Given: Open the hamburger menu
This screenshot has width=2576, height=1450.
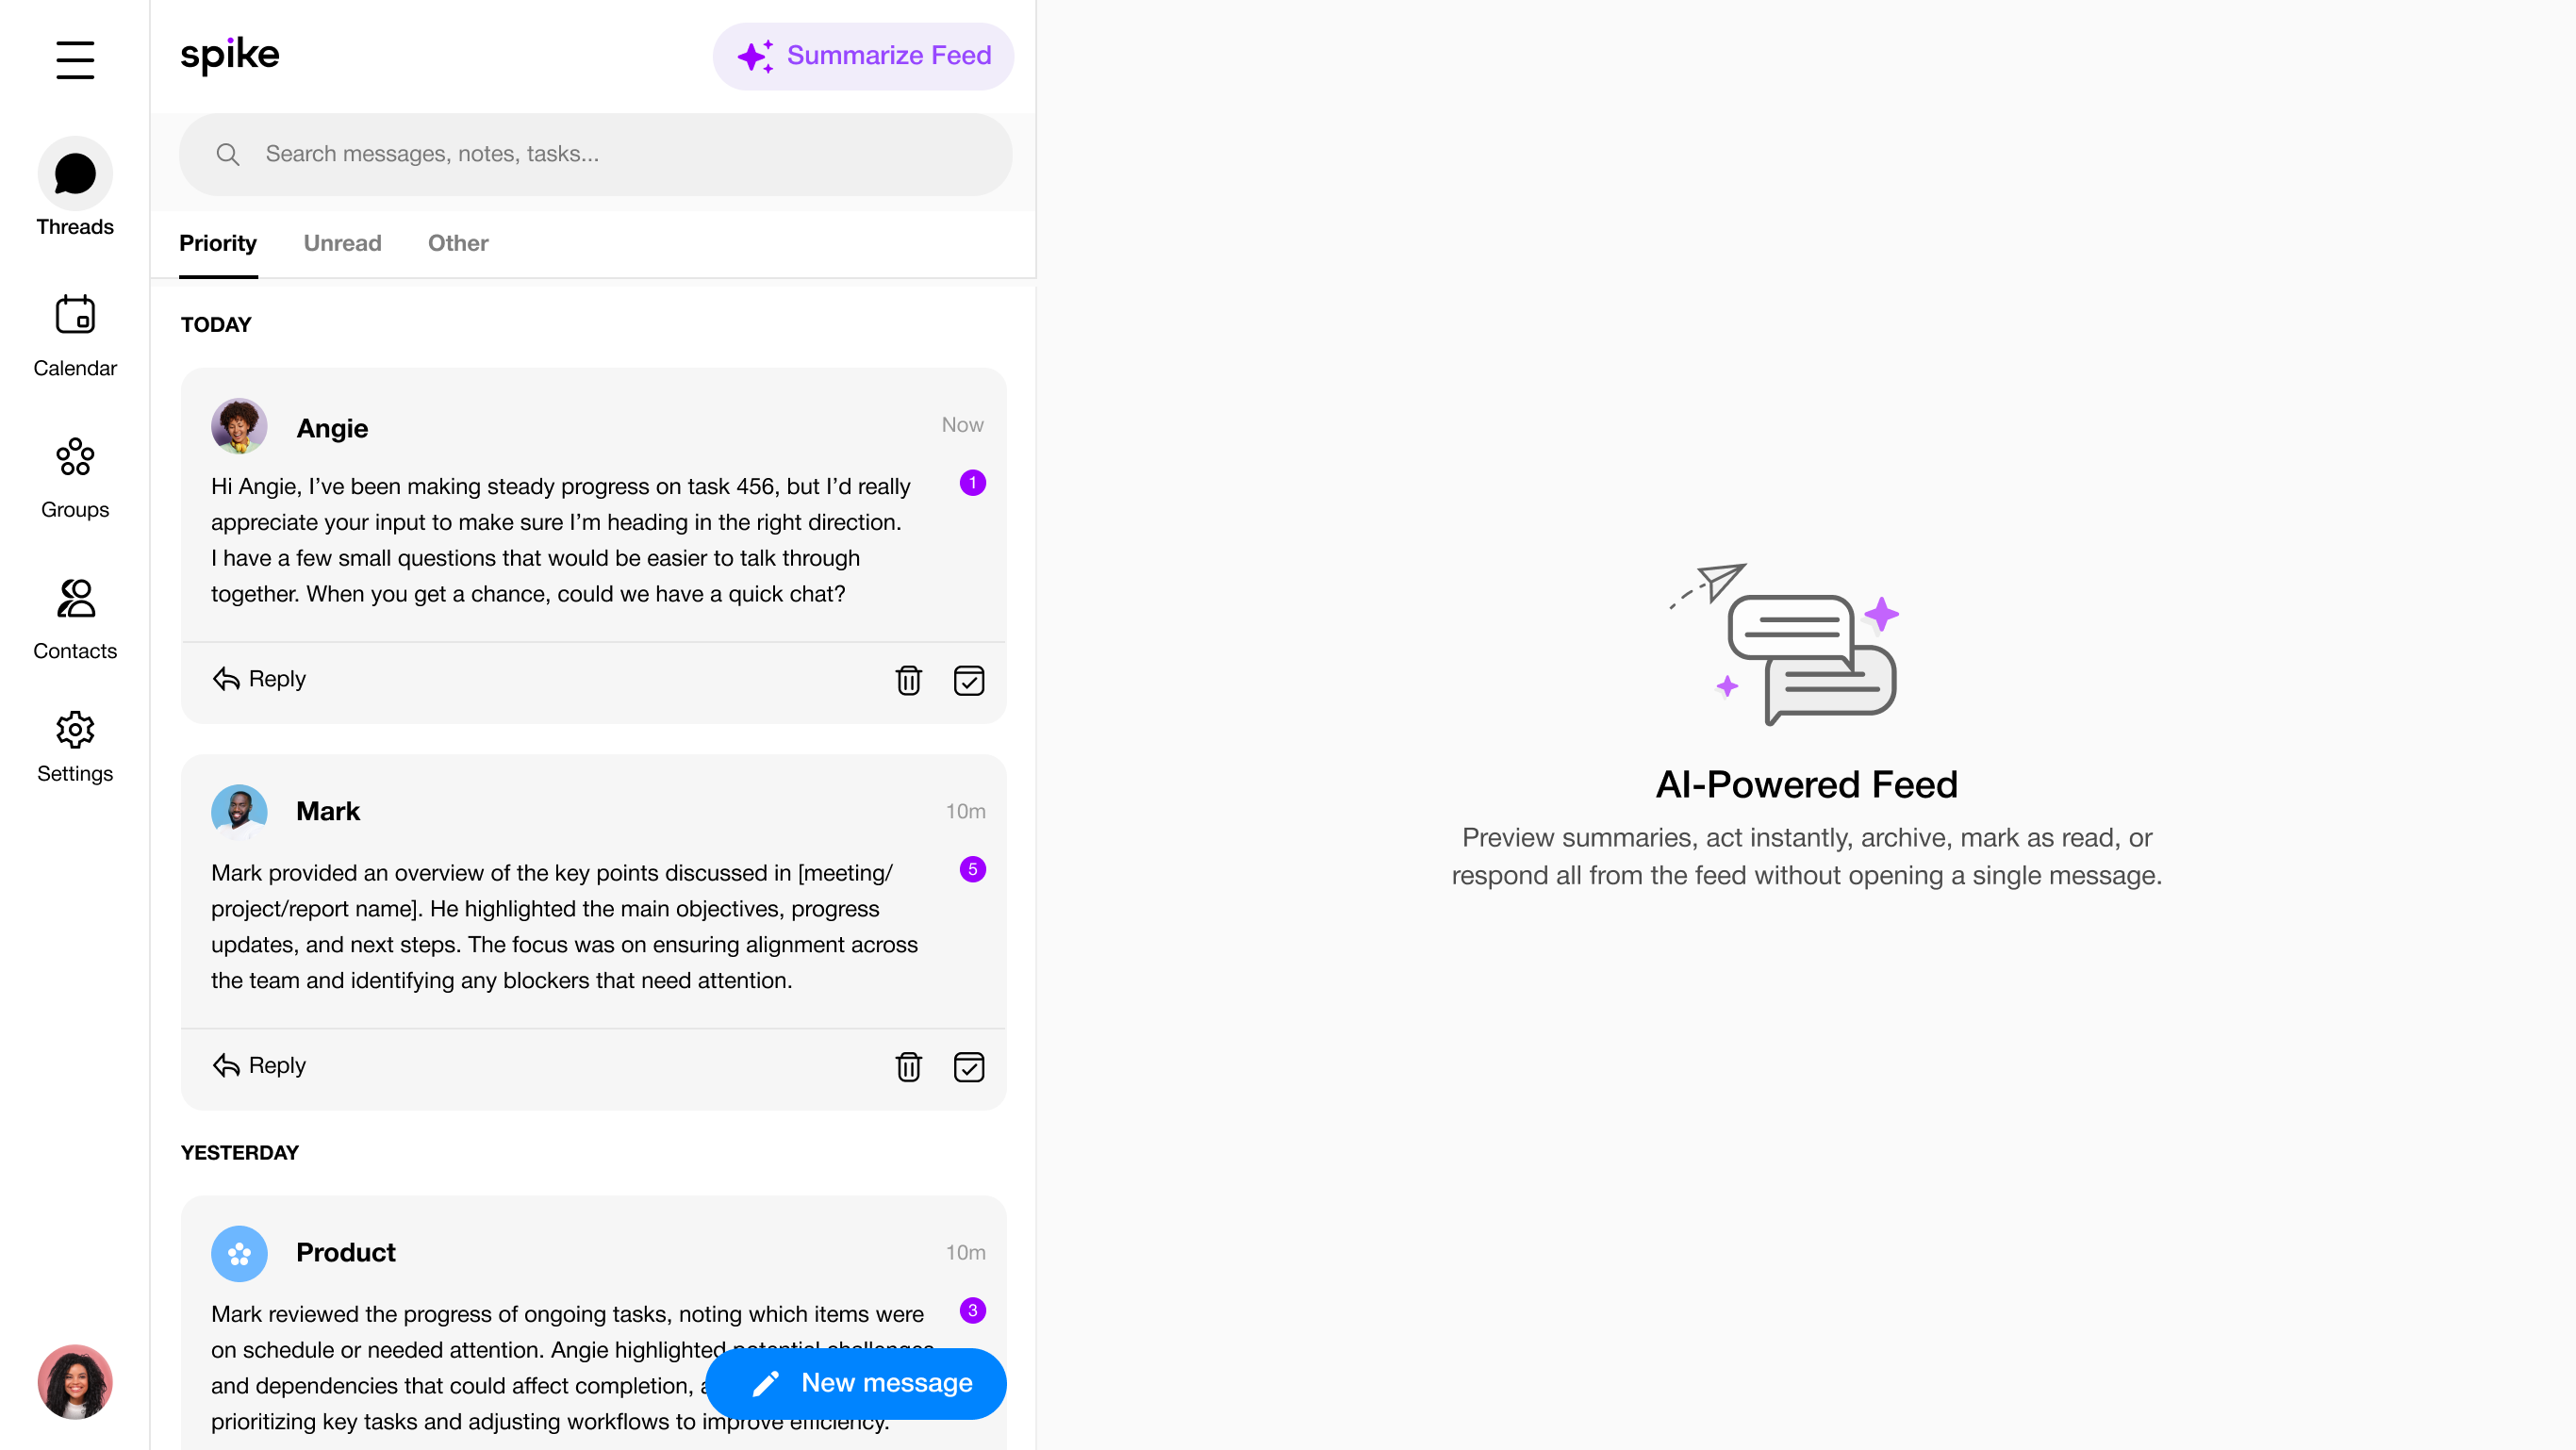Looking at the screenshot, I should pyautogui.click(x=75, y=60).
